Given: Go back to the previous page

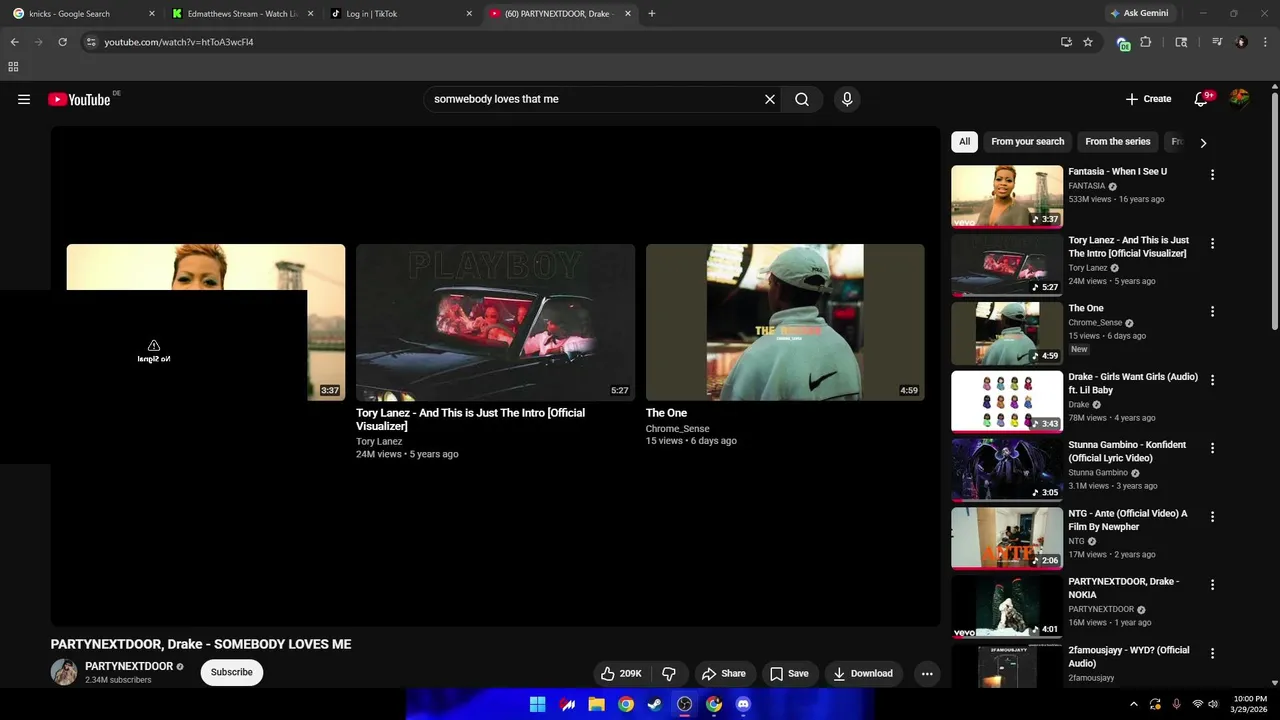Looking at the screenshot, I should (14, 42).
